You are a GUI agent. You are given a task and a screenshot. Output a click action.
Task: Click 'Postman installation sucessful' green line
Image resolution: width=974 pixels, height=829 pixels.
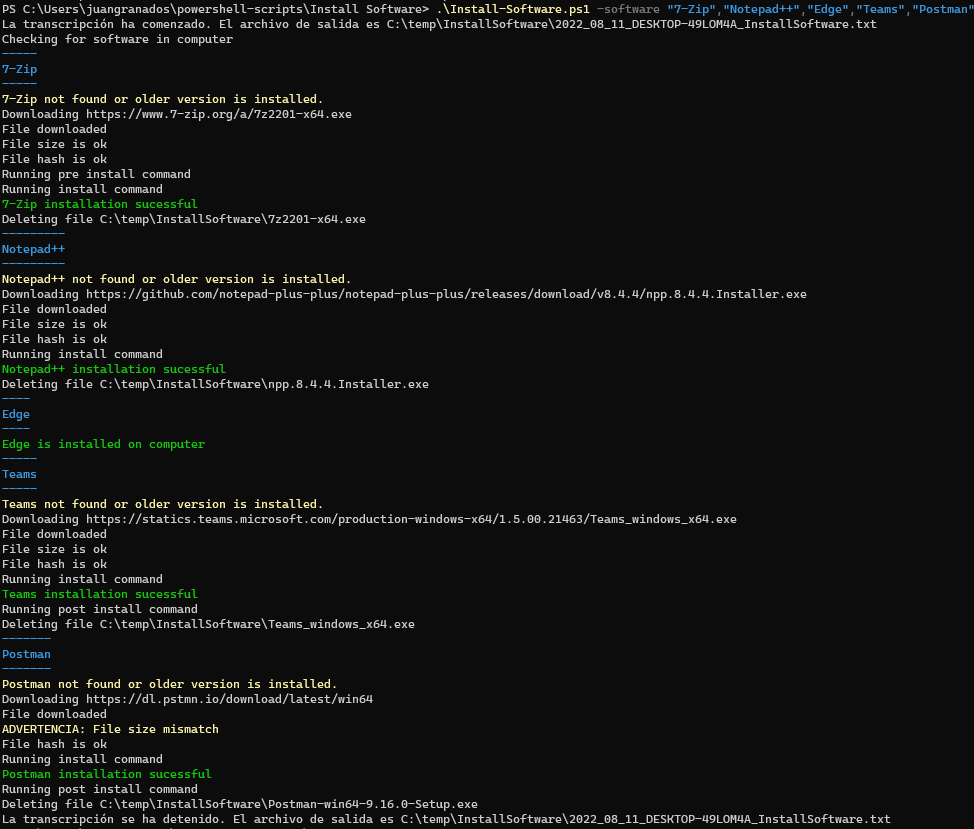point(107,774)
